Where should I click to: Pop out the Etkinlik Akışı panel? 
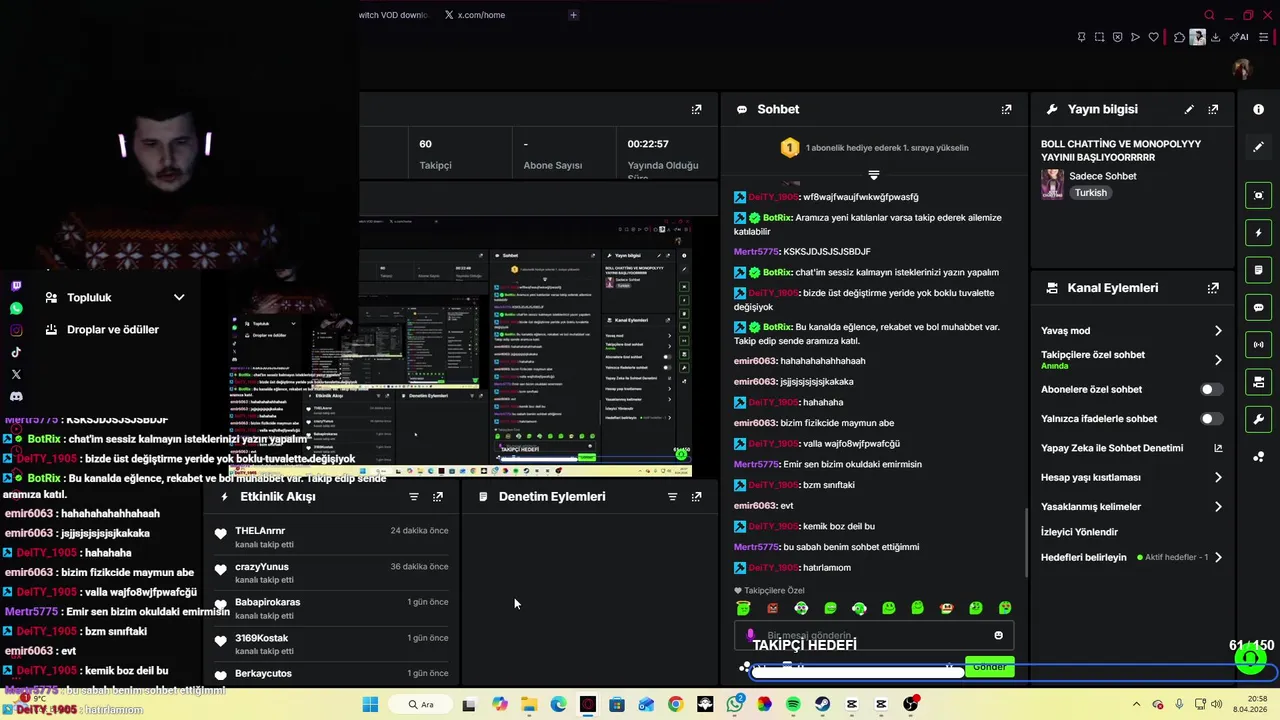tap(438, 496)
